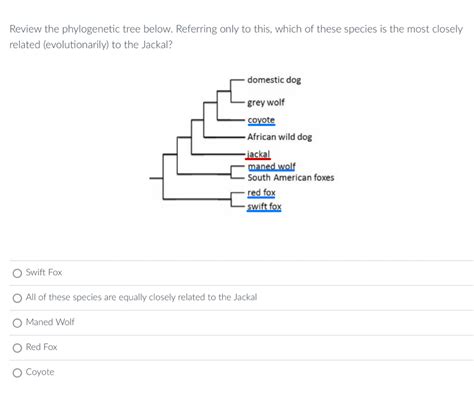Select the Swift Fox radio button
Screen dimensions: 474x394
pos(17,273)
